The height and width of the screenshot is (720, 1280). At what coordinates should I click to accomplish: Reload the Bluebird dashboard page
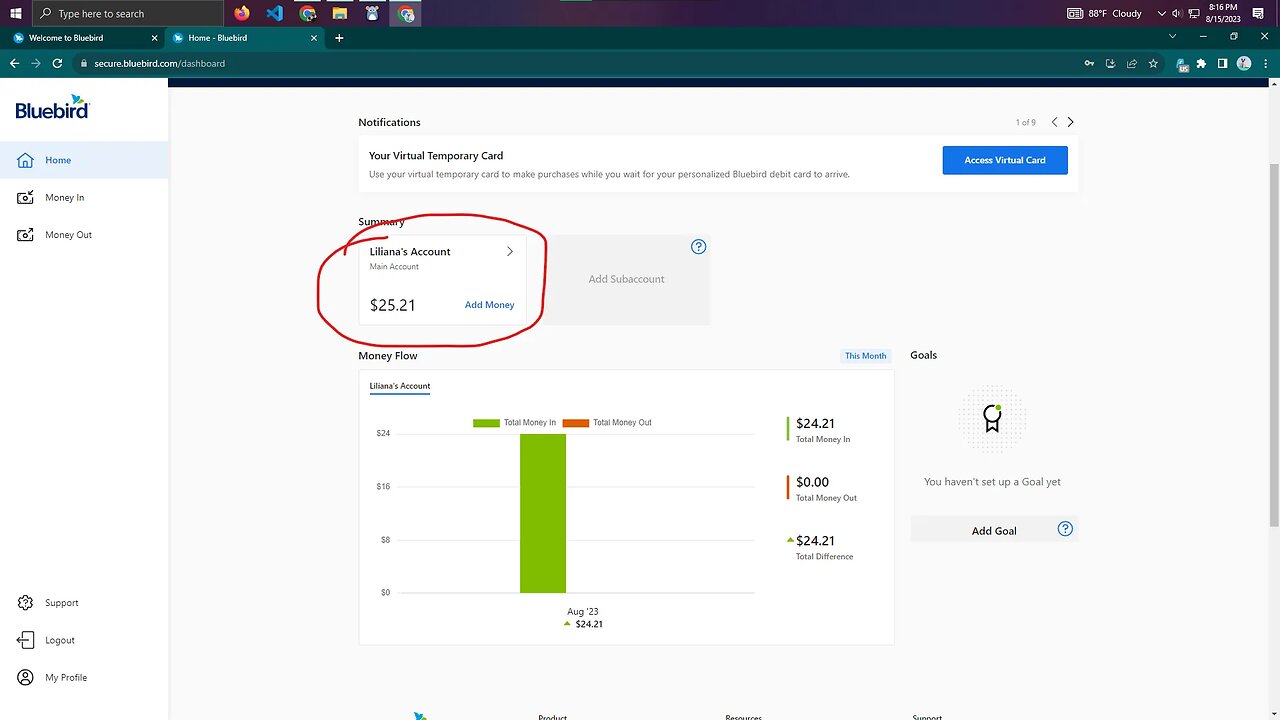[58, 63]
